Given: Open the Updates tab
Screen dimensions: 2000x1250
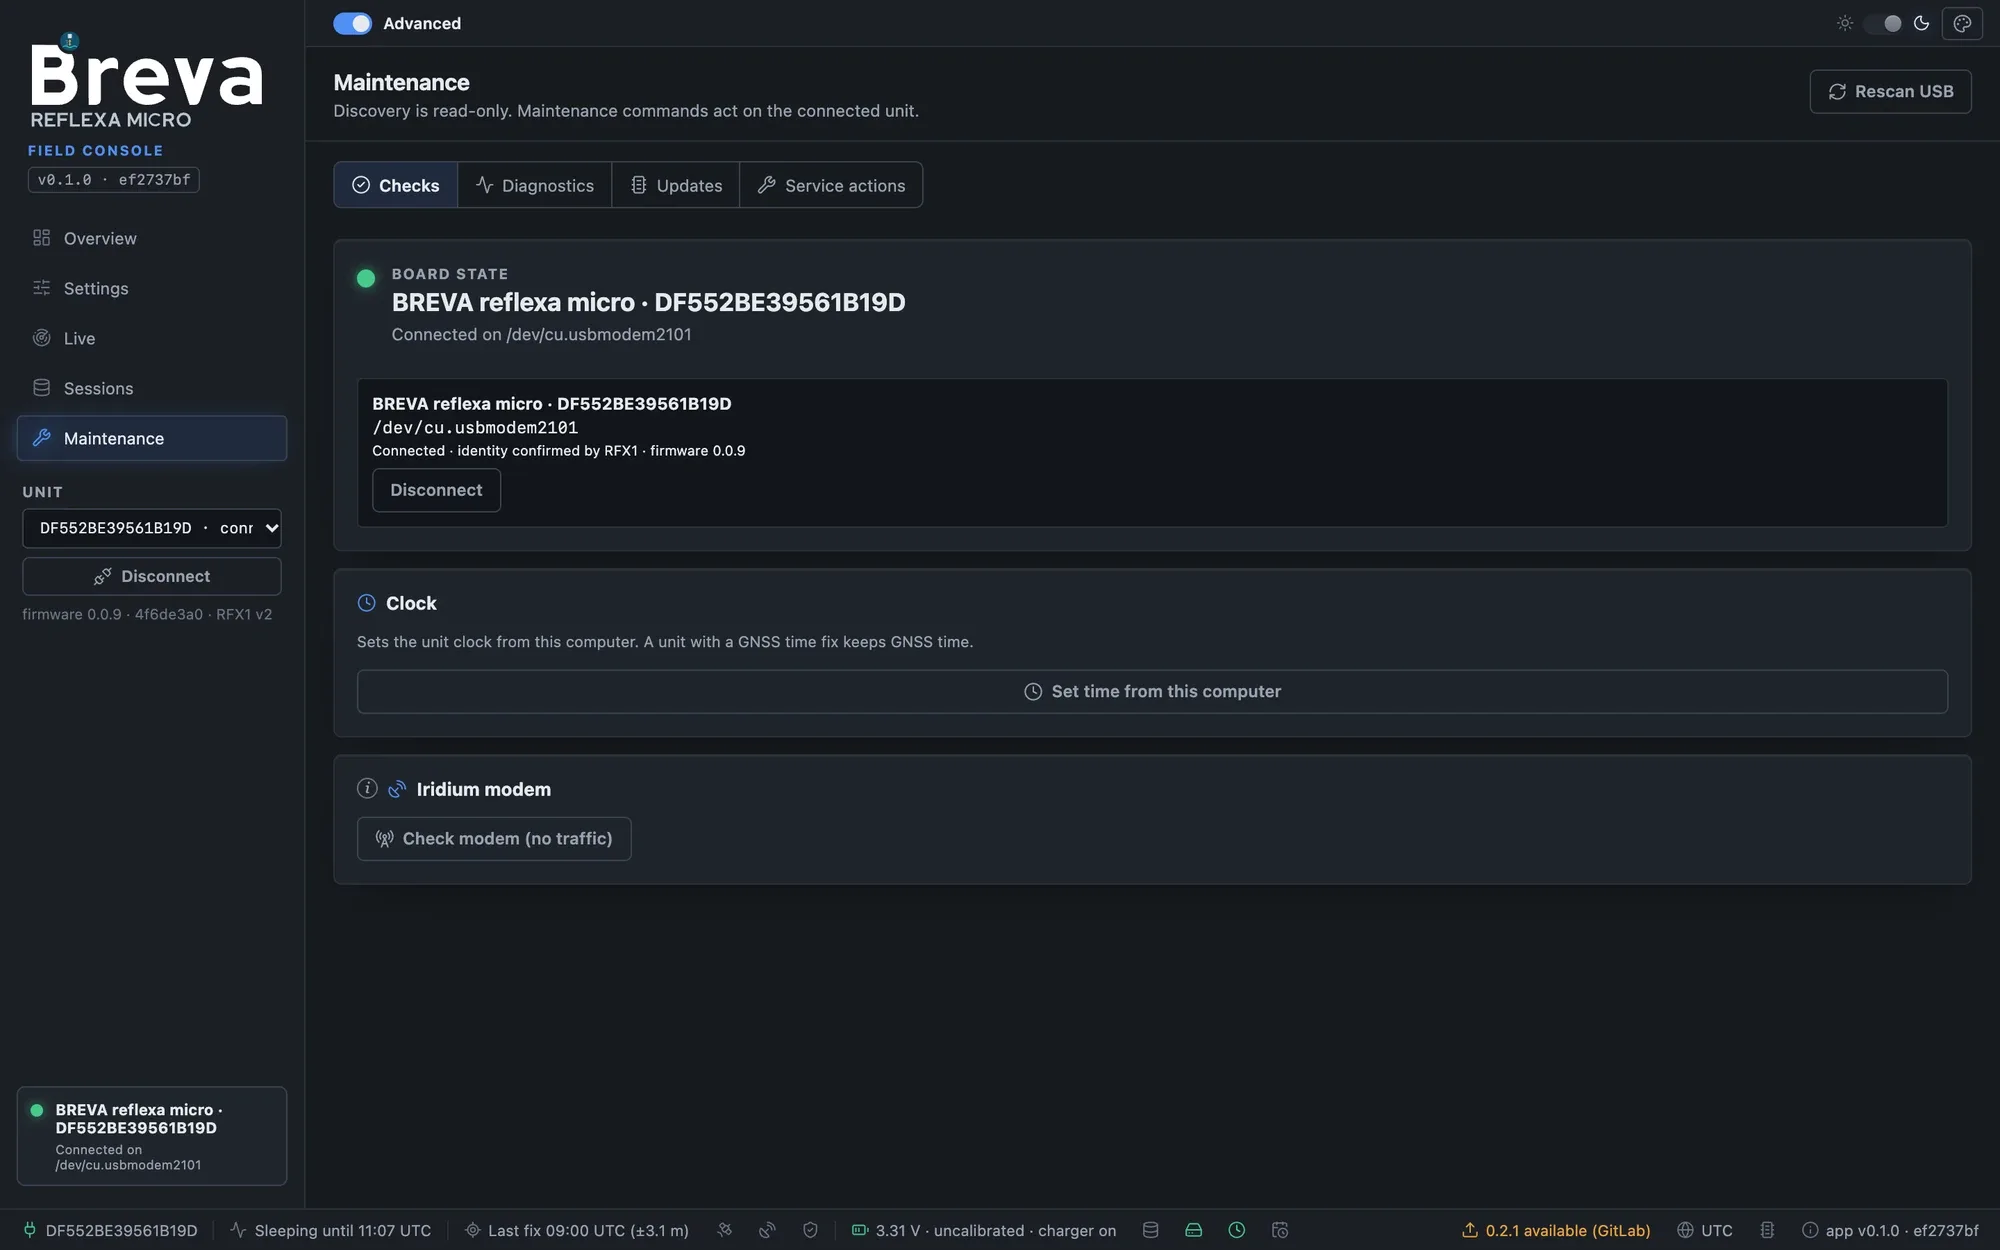Looking at the screenshot, I should click(x=676, y=185).
